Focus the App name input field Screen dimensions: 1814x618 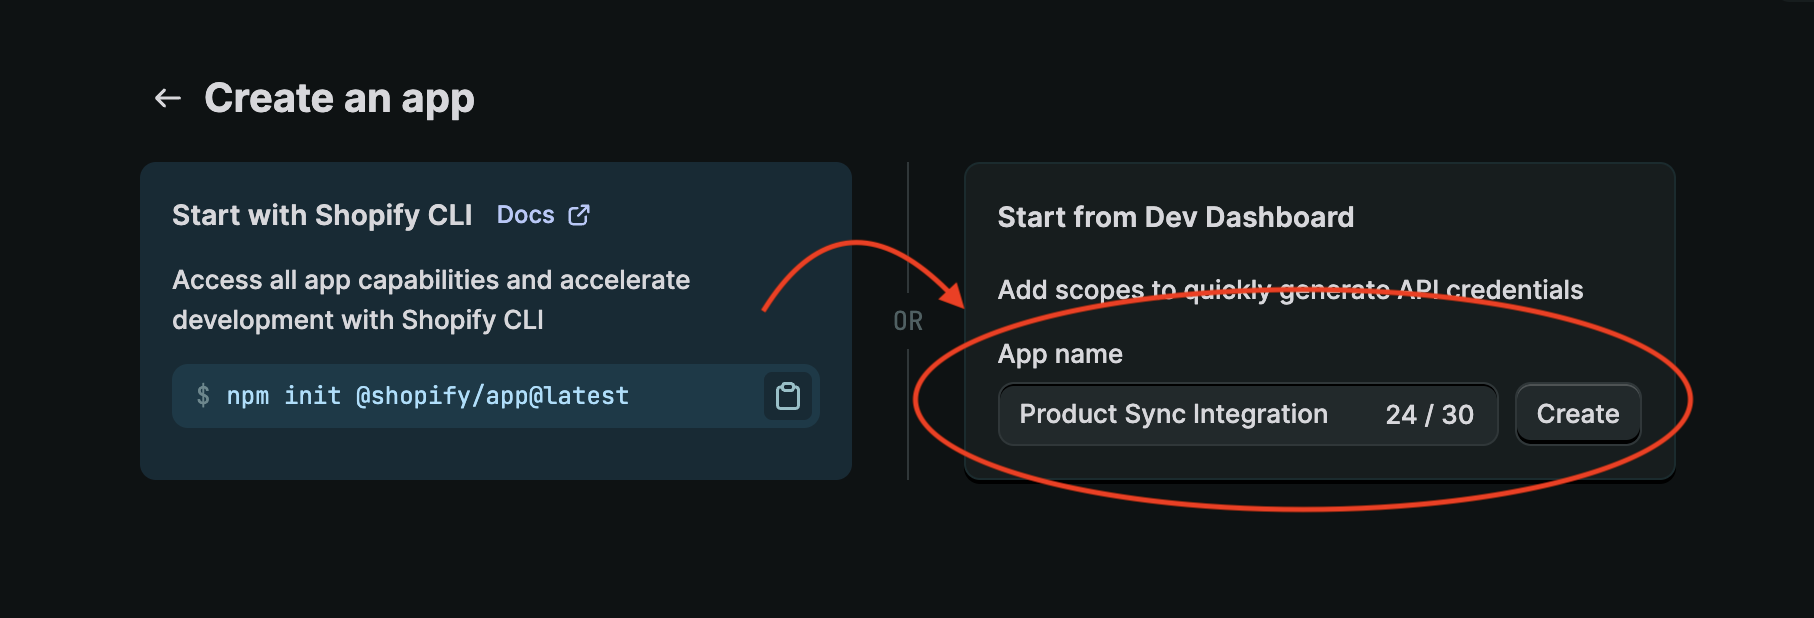(1248, 414)
